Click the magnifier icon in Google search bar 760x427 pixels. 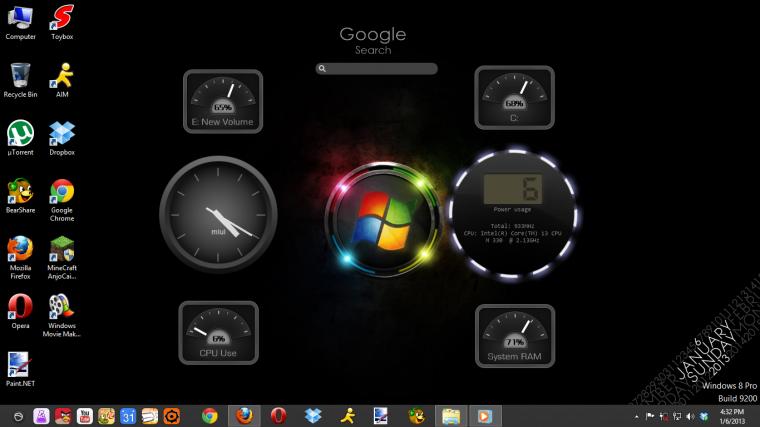[322, 69]
